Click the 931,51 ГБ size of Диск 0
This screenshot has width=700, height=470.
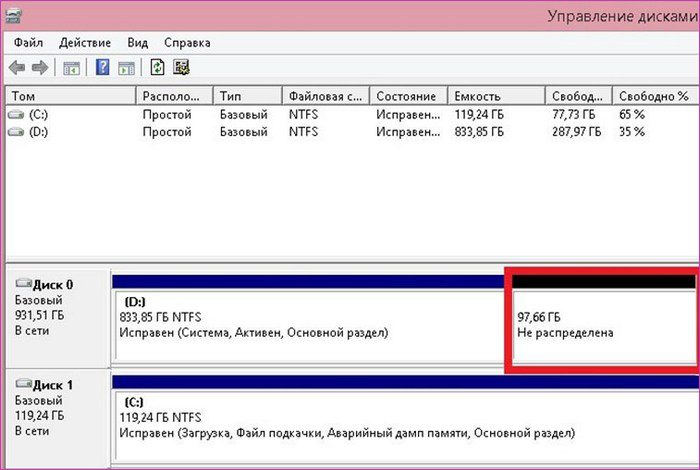(39, 316)
